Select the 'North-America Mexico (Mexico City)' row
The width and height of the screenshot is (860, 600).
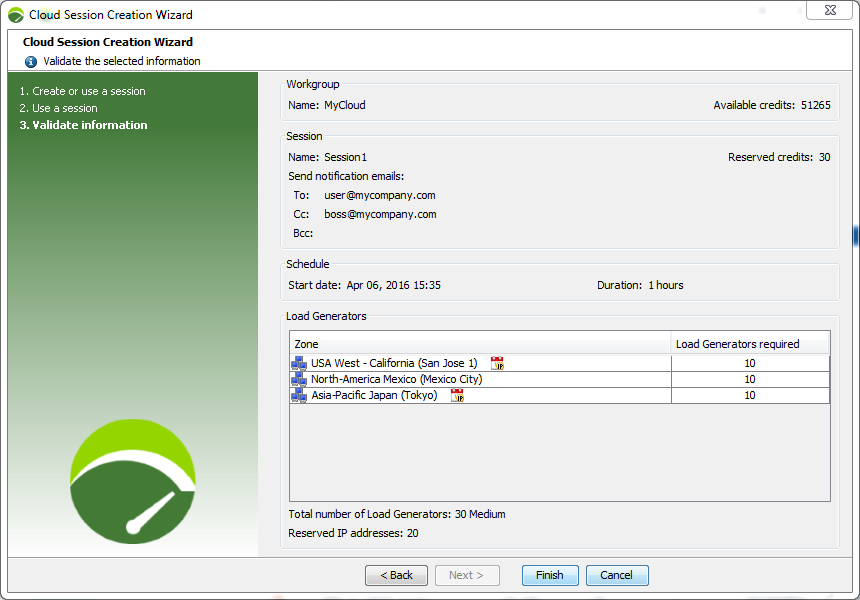tap(559, 380)
